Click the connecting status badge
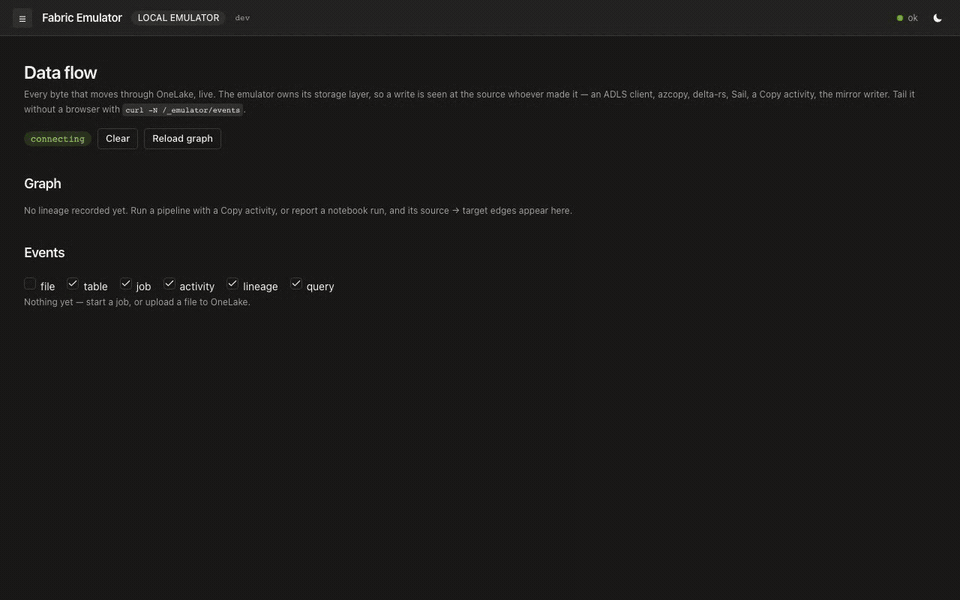The image size is (960, 600). [x=58, y=139]
